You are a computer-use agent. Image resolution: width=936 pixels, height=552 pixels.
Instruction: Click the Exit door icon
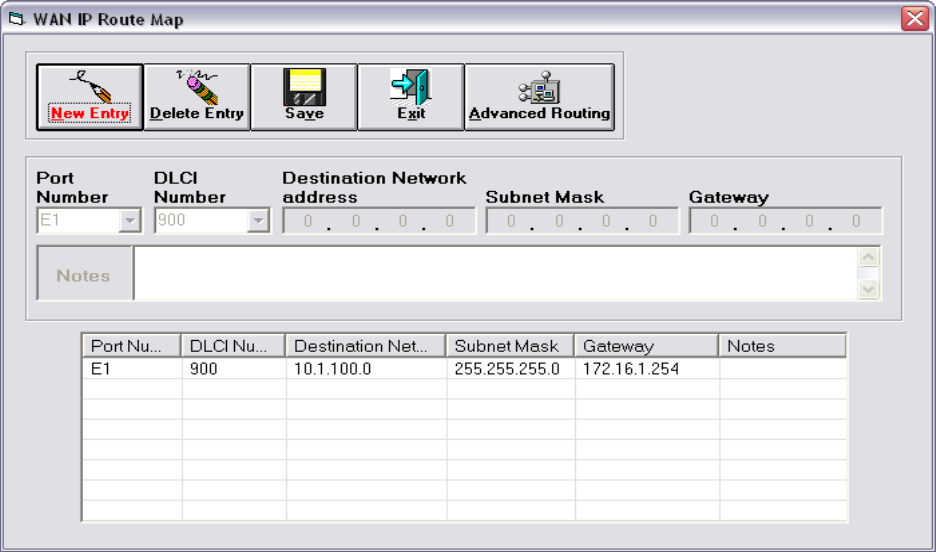[410, 87]
